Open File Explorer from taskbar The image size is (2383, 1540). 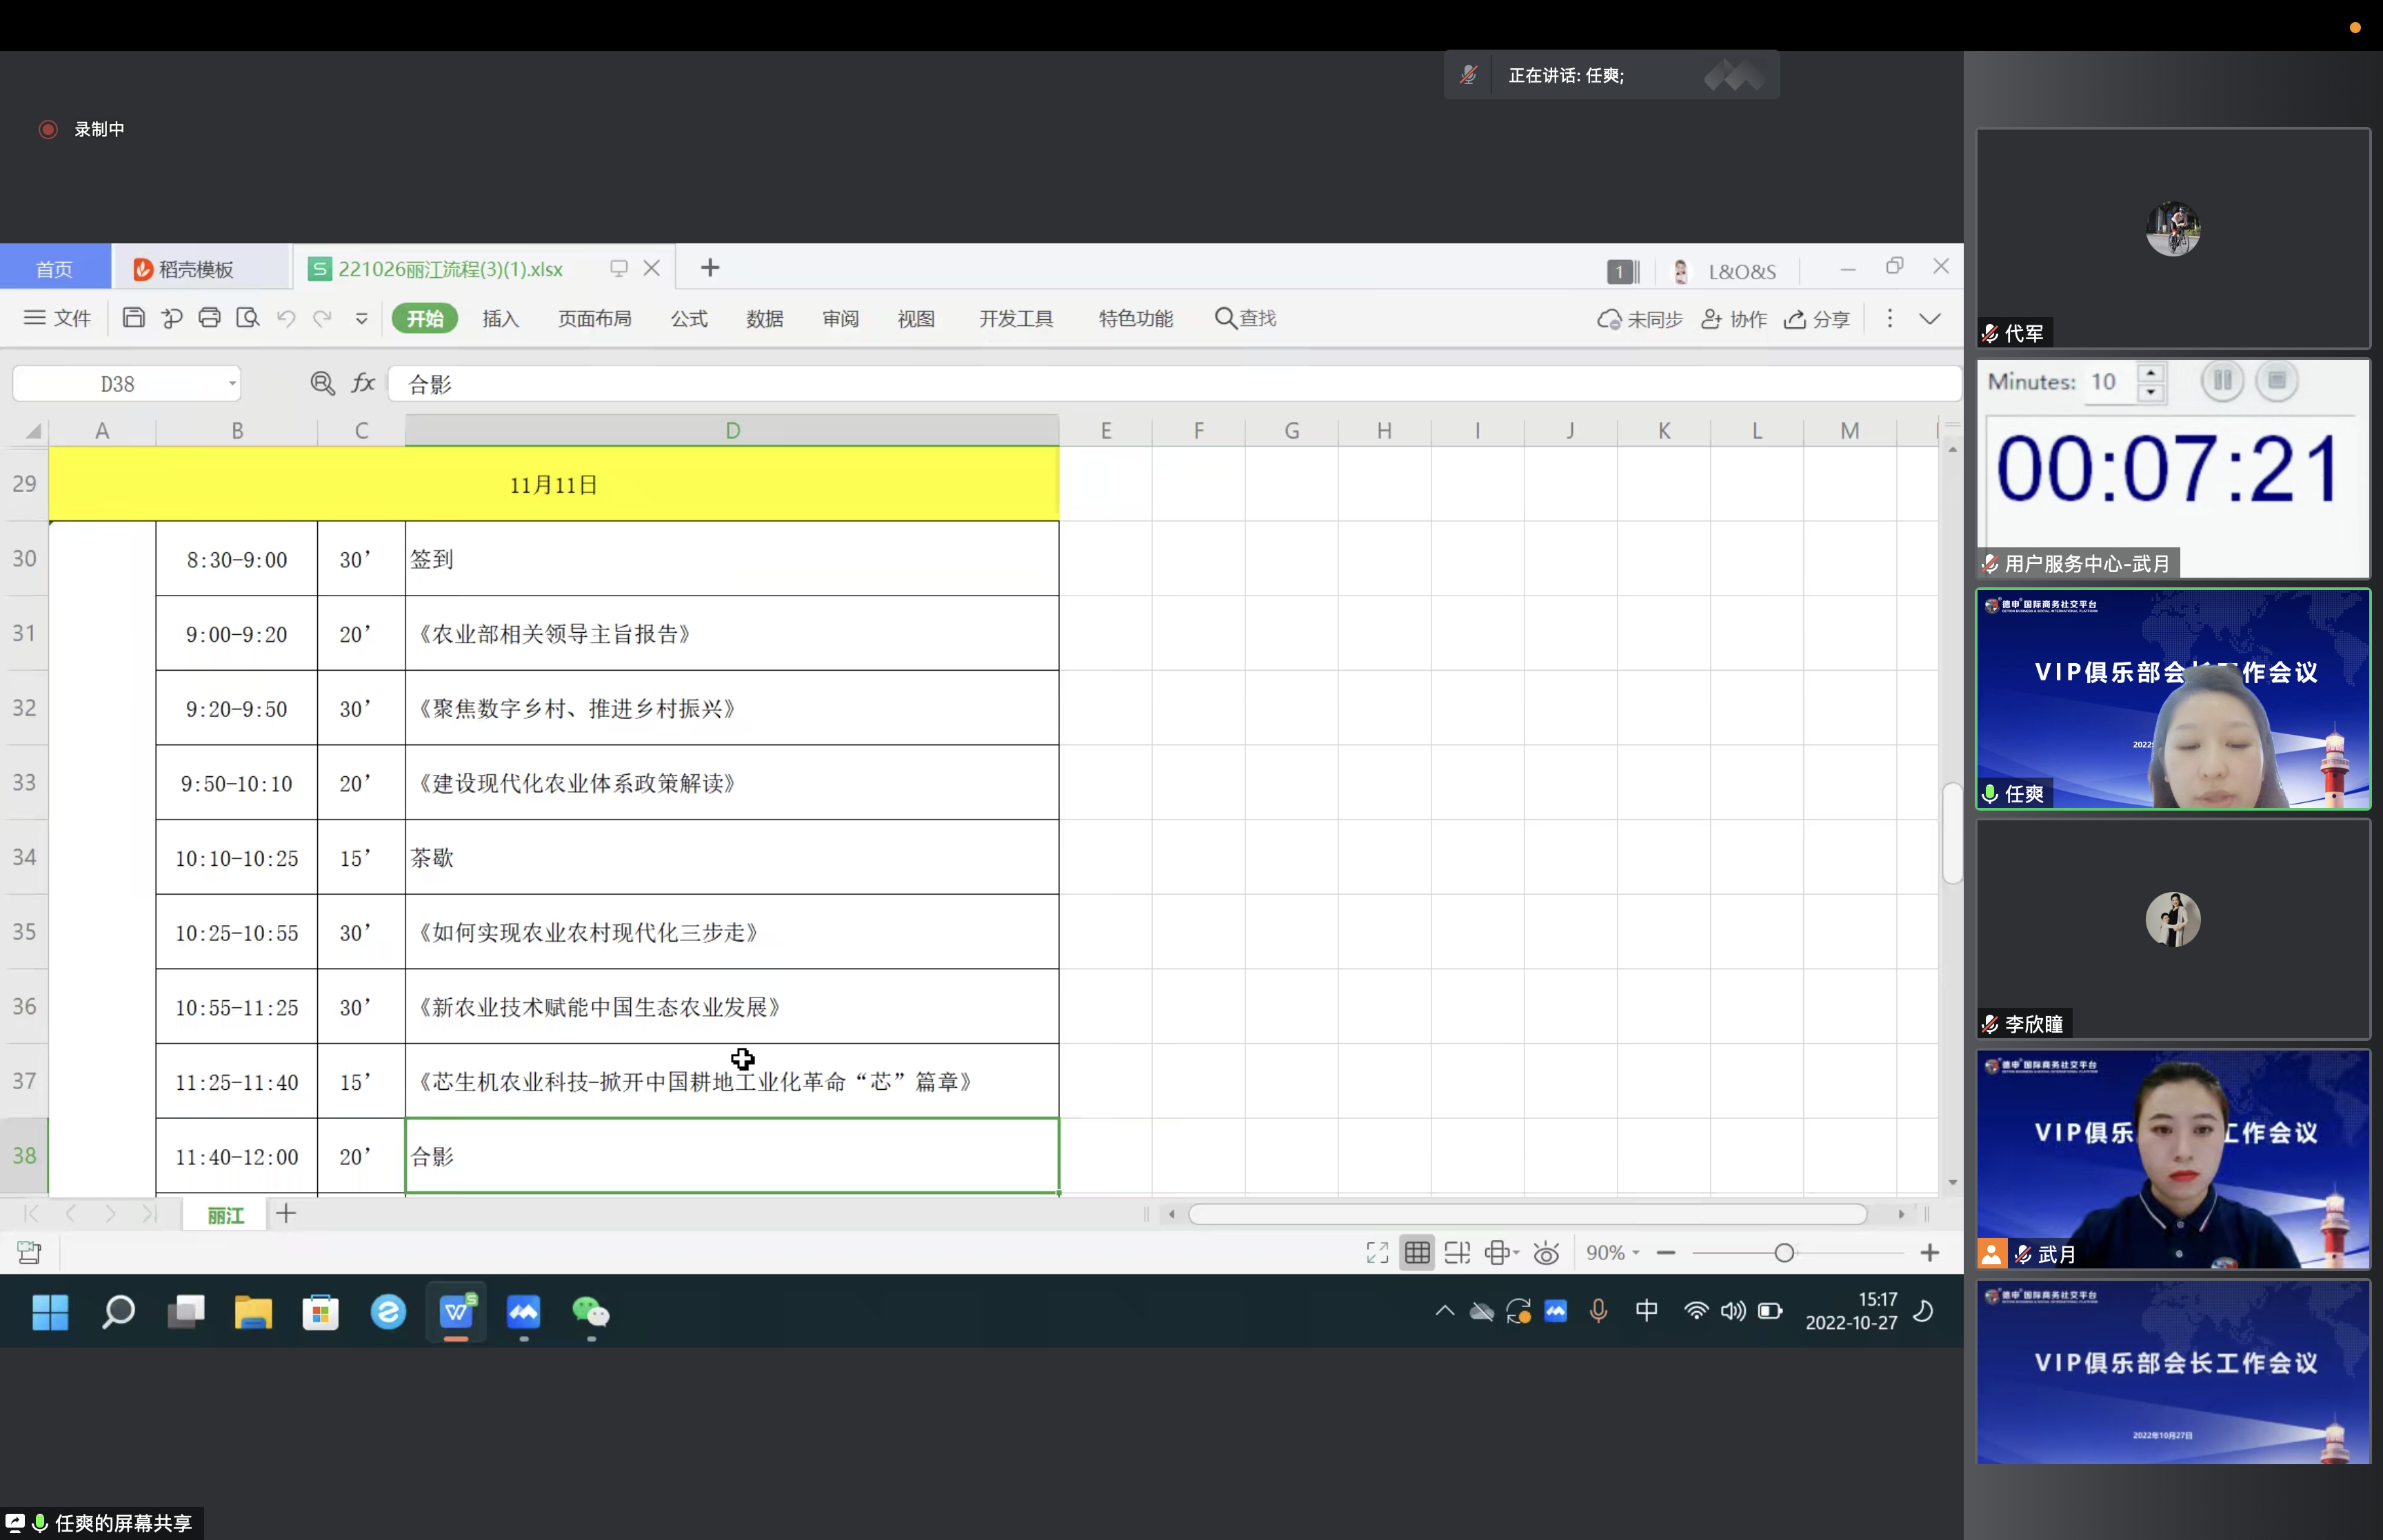(x=253, y=1312)
